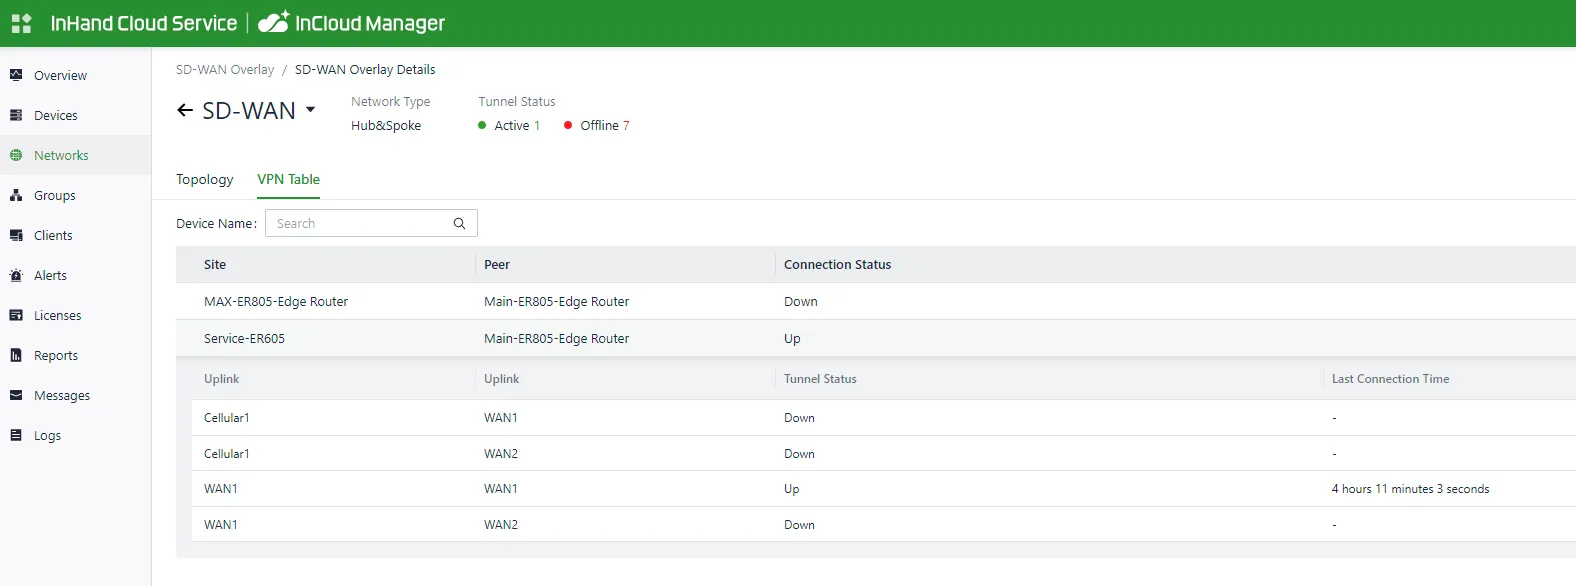Open Groups in the sidebar
The image size is (1576, 586).
coord(75,195)
